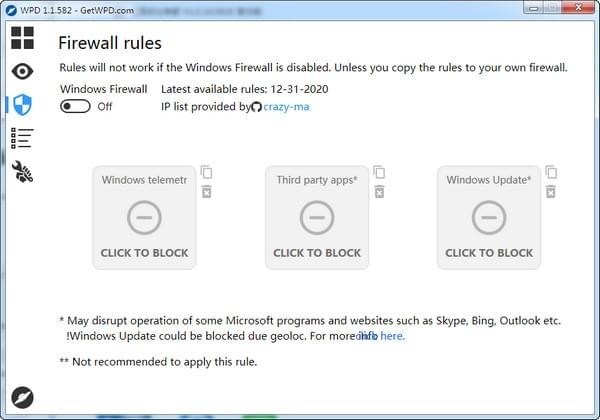The height and width of the screenshot is (420, 600).
Task: Open the Privacy eye page in sidebar
Action: (22, 71)
